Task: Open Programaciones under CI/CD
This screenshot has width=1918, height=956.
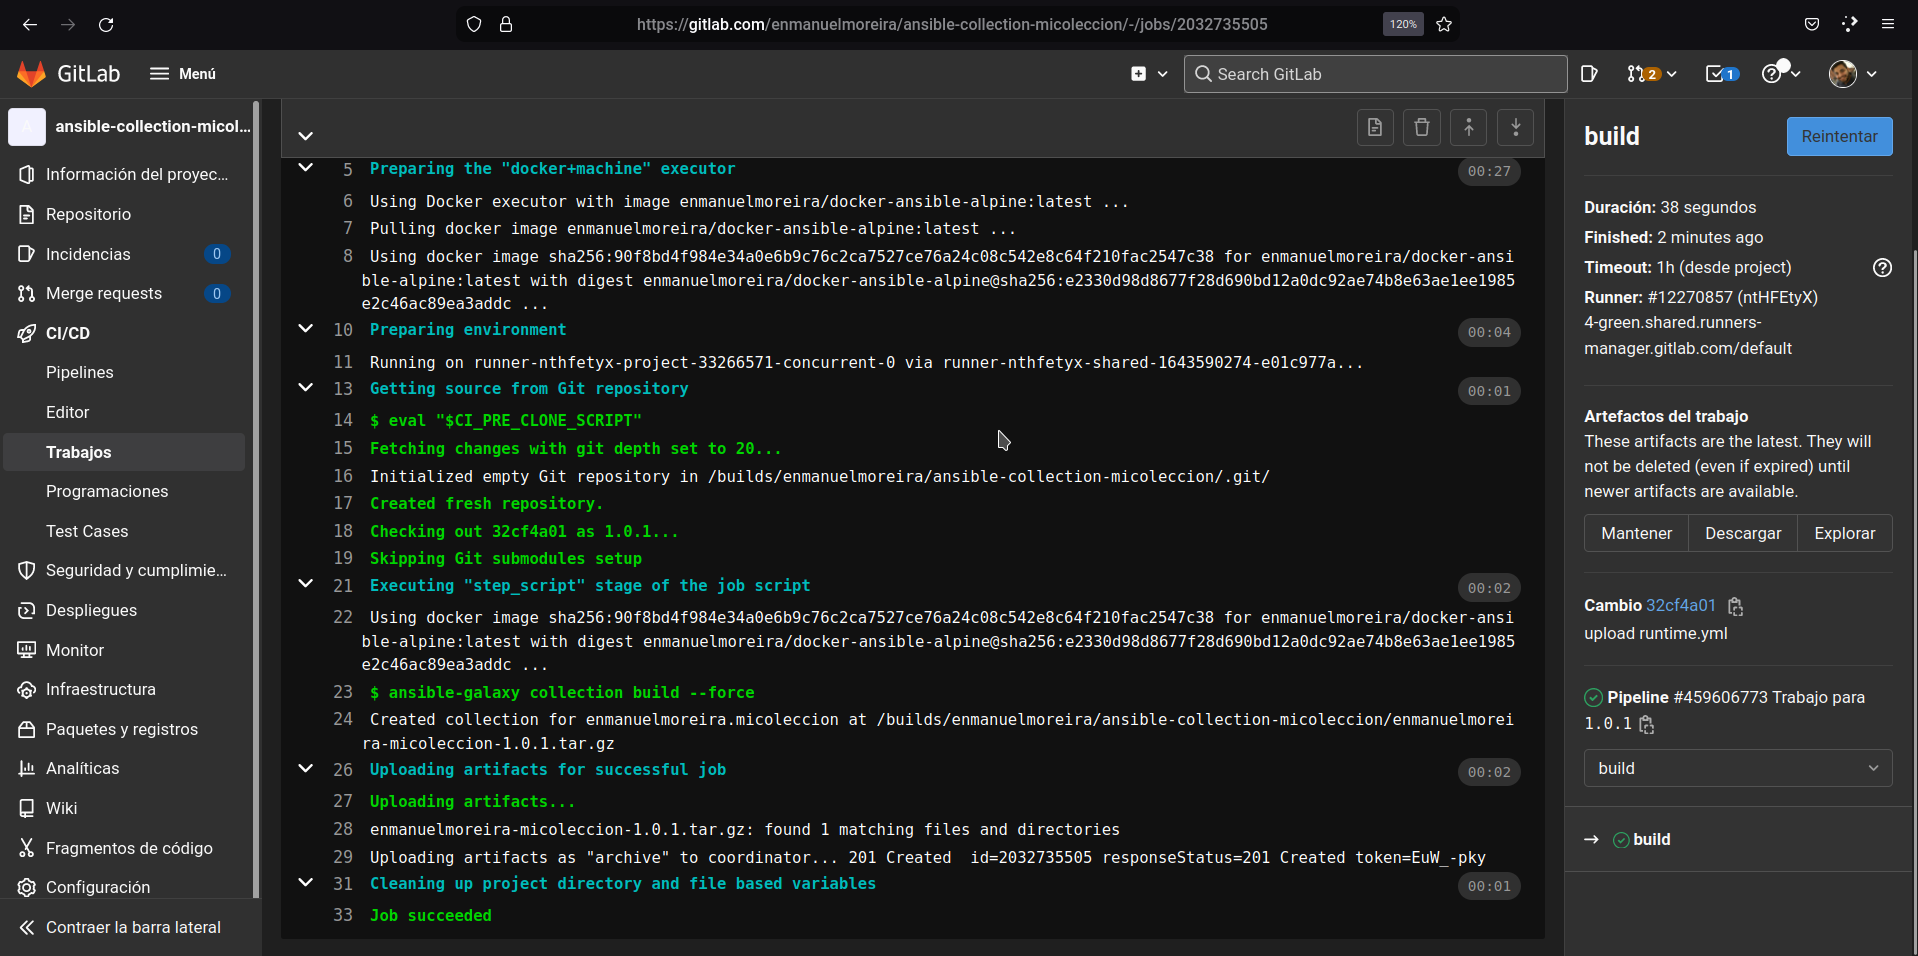Action: 124,491
